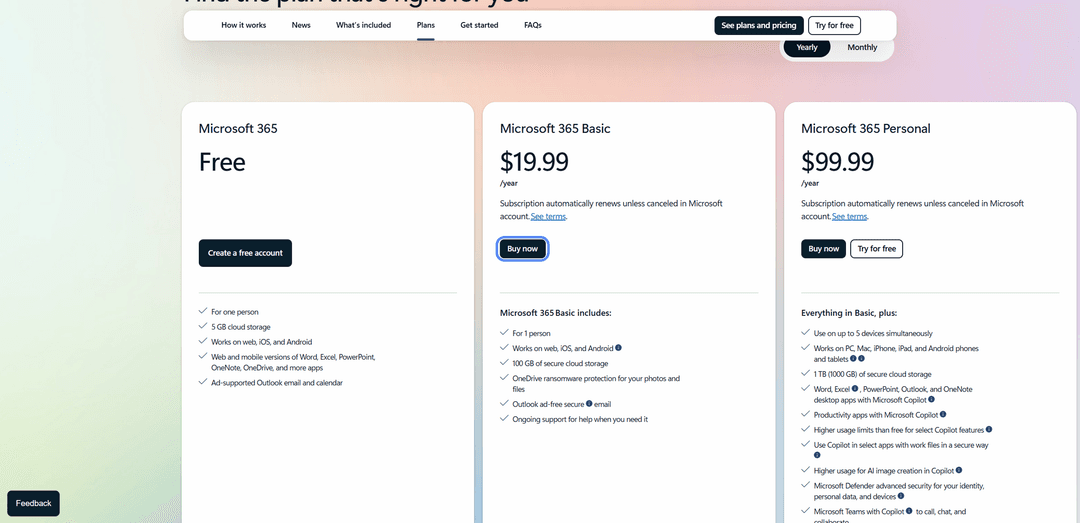Switch billing to Monthly
Viewport: 1080px width, 523px height.
(x=862, y=48)
